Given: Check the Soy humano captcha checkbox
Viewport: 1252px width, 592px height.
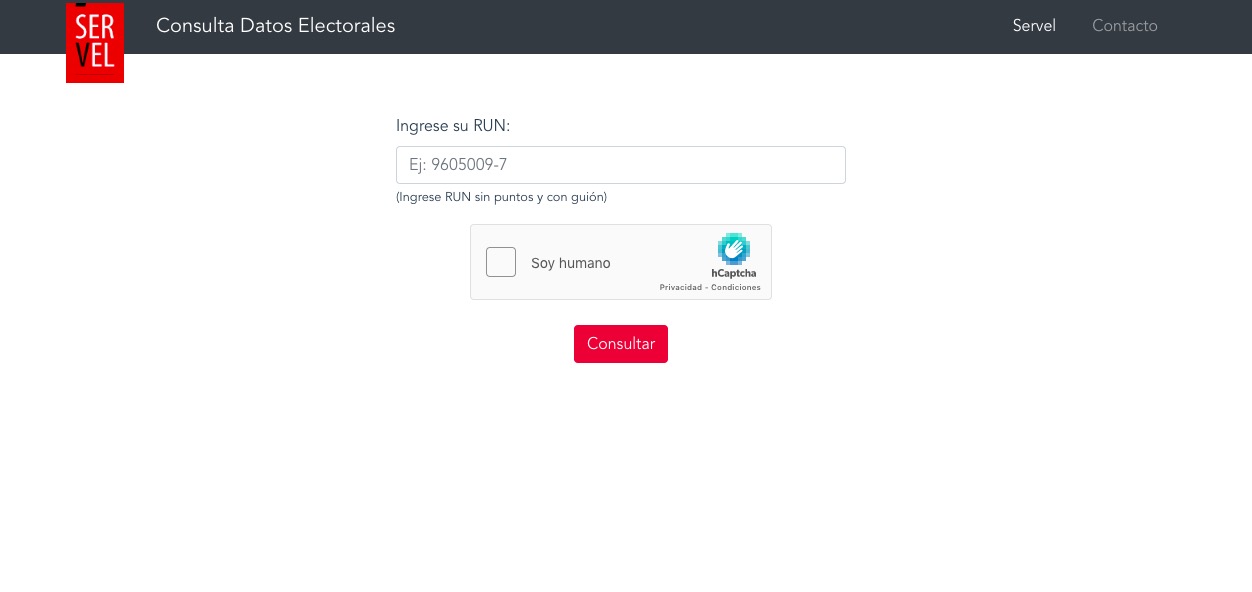Looking at the screenshot, I should (501, 262).
